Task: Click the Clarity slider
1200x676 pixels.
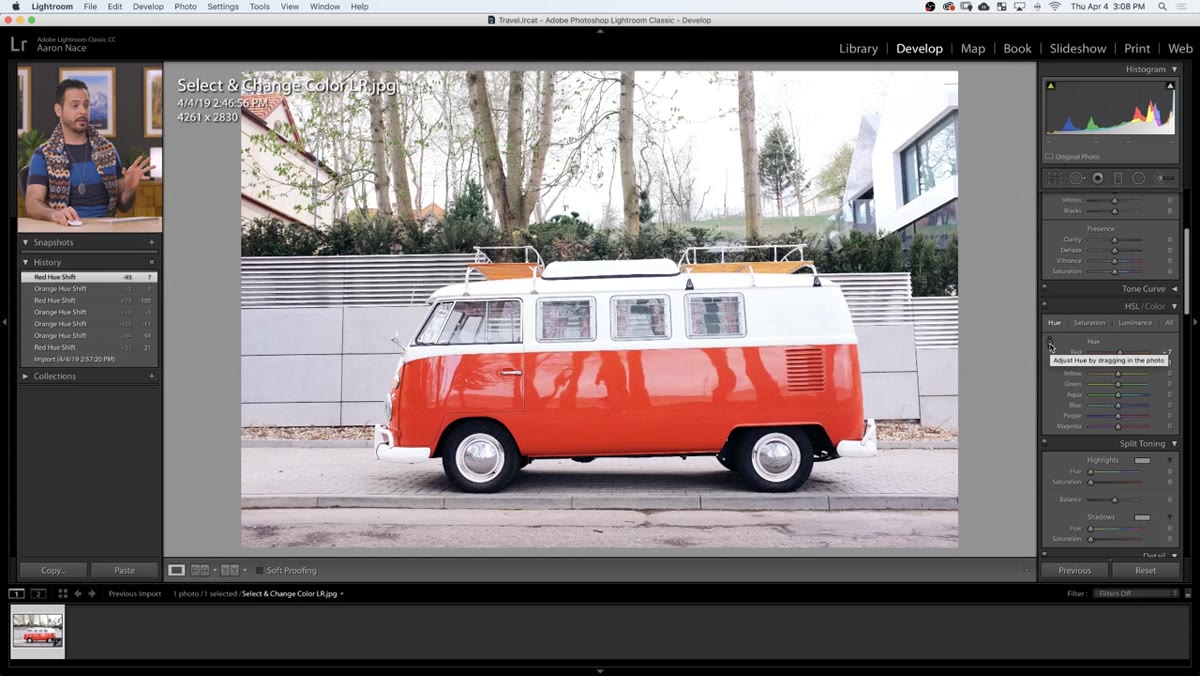Action: [x=1116, y=240]
